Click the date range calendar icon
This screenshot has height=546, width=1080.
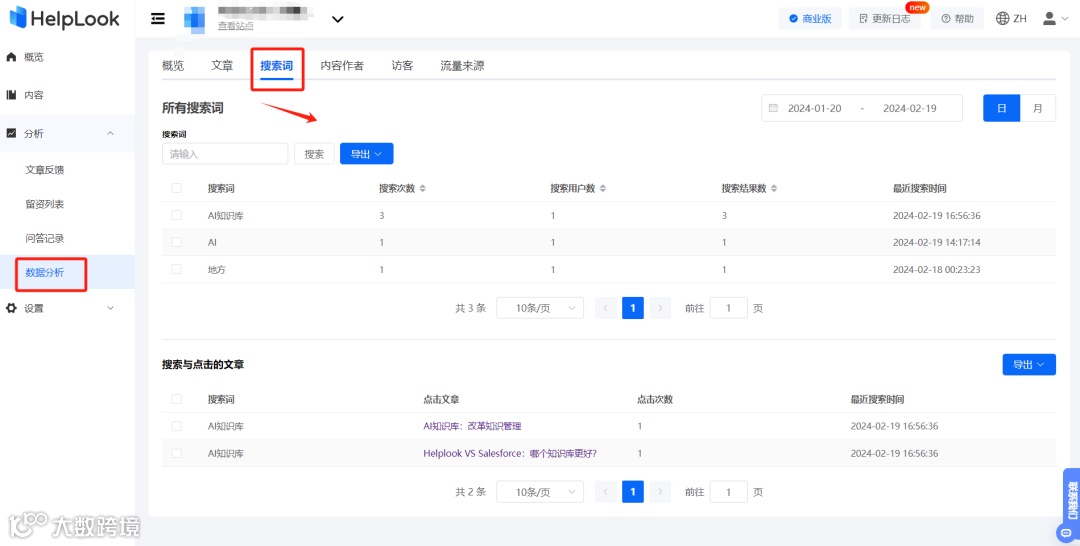point(773,108)
